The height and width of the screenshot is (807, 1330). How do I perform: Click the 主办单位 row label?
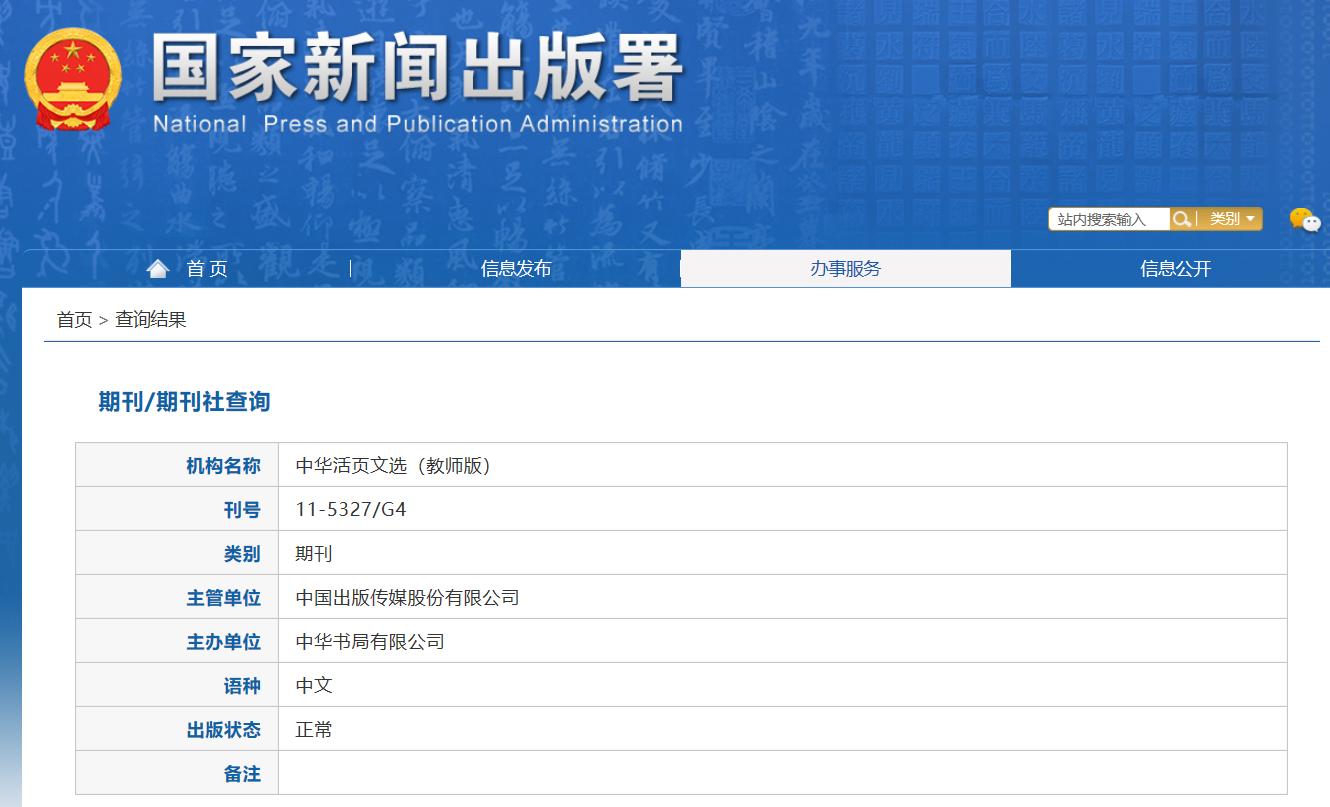(x=223, y=642)
